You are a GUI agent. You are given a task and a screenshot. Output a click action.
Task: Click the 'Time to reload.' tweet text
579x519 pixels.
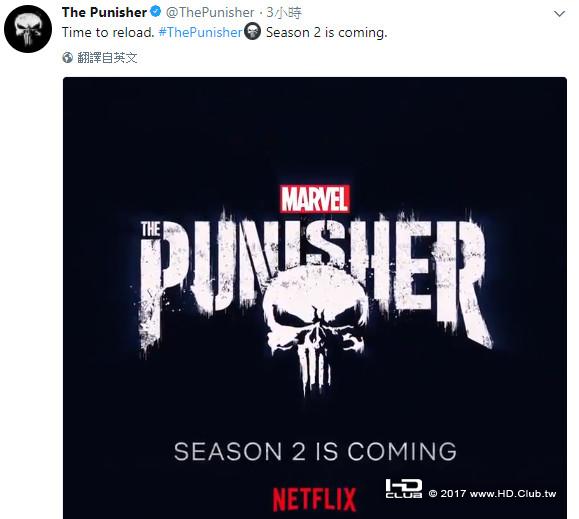click(108, 32)
